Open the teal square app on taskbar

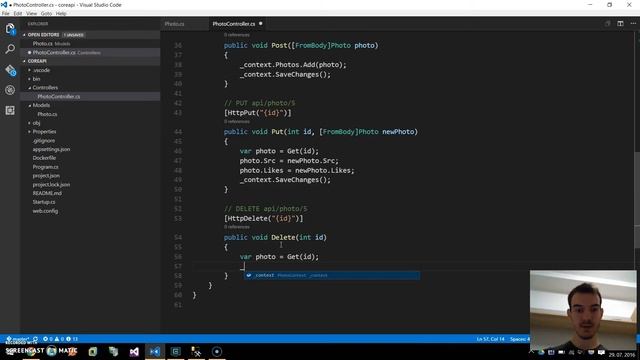pos(176,351)
